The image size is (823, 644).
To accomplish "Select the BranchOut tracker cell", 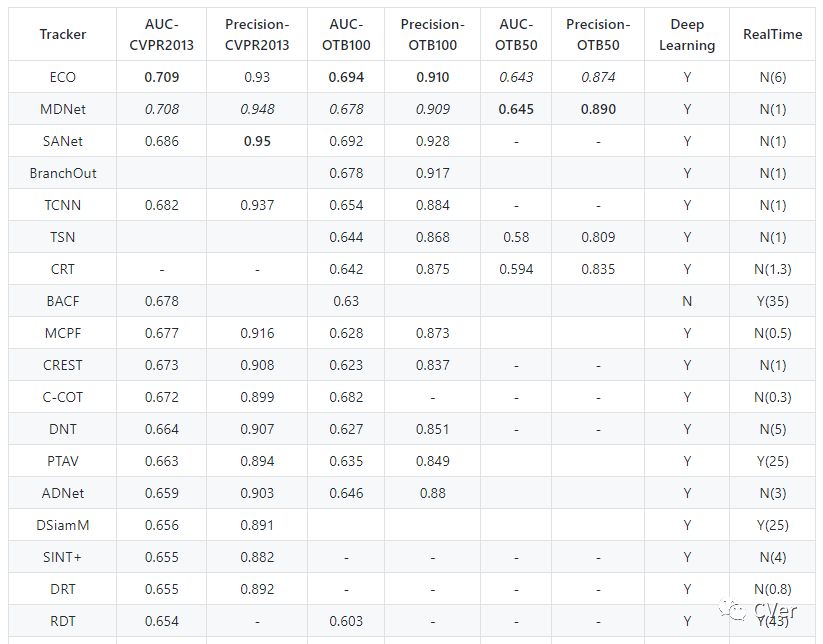I will point(62,173).
